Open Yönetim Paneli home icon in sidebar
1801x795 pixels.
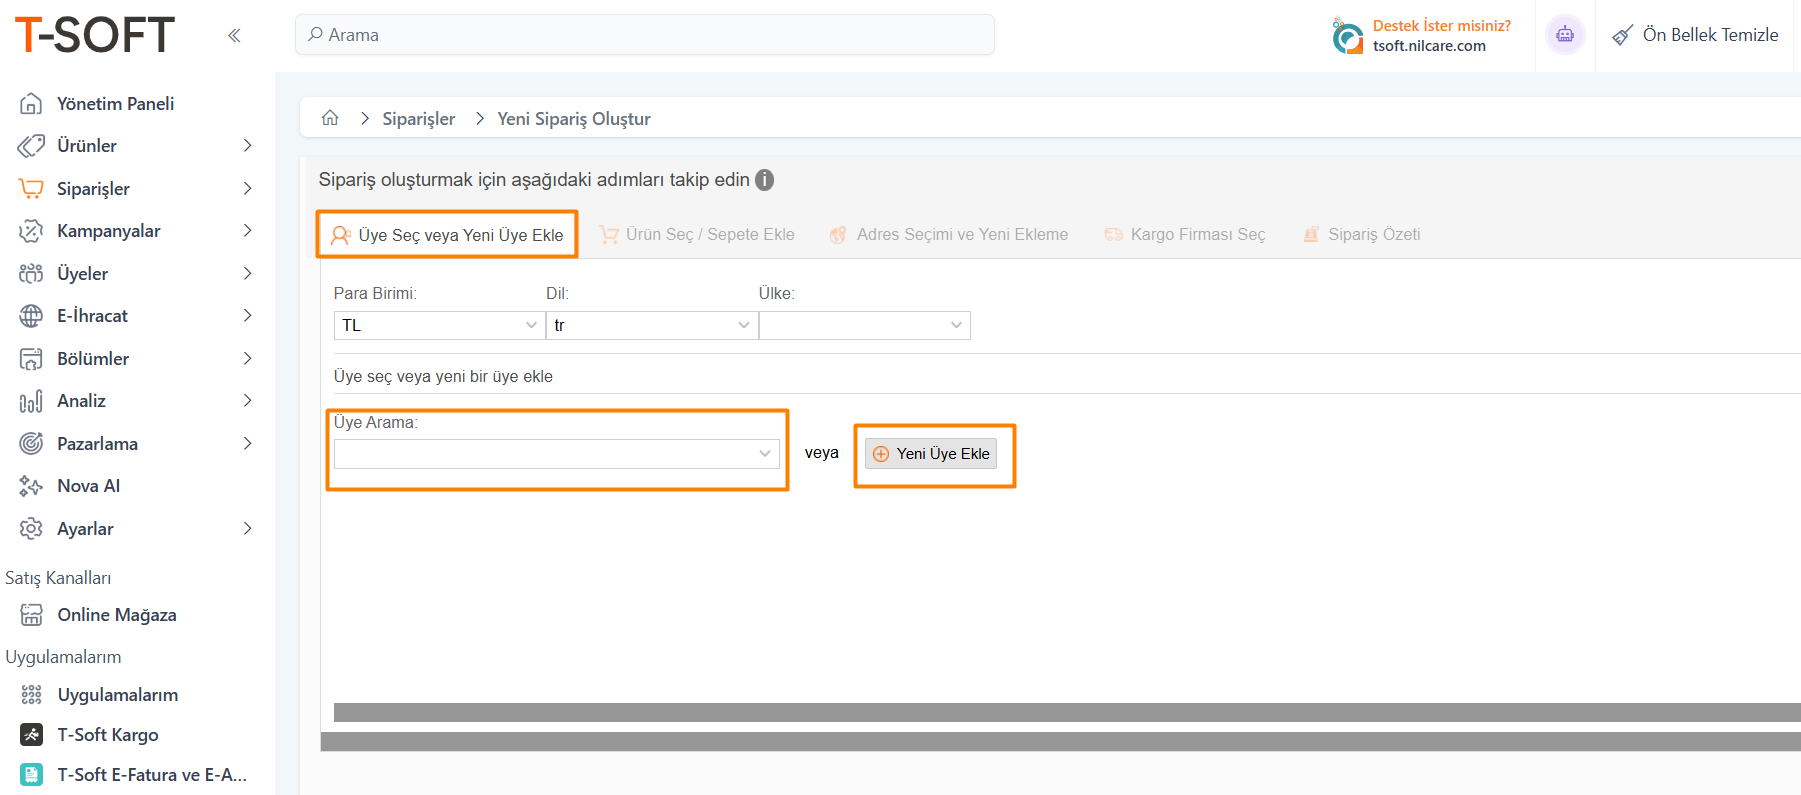[31, 103]
